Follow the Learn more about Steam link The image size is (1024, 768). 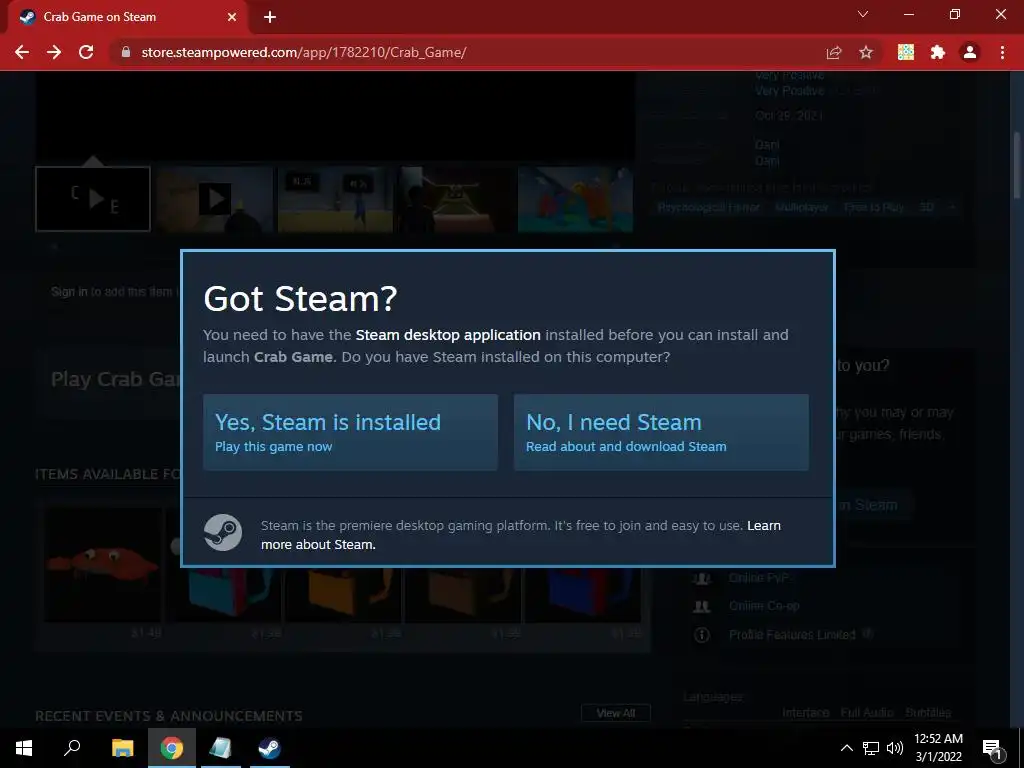520,535
